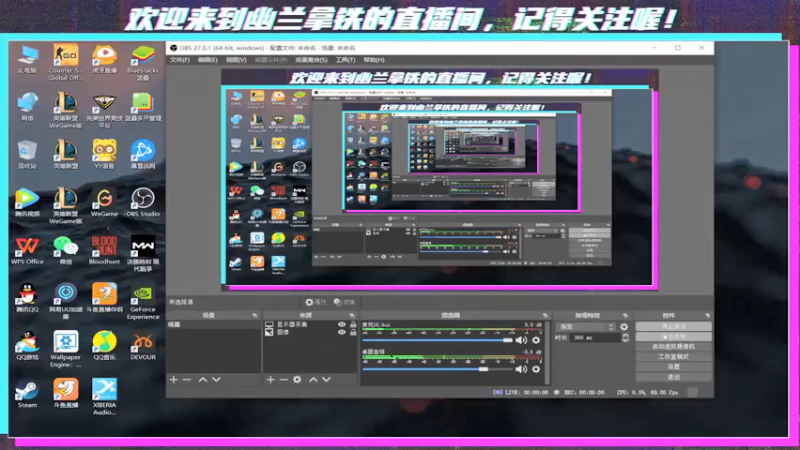Toggle the lock on the 显示器采集 source
The image size is (800, 450).
(x=353, y=324)
